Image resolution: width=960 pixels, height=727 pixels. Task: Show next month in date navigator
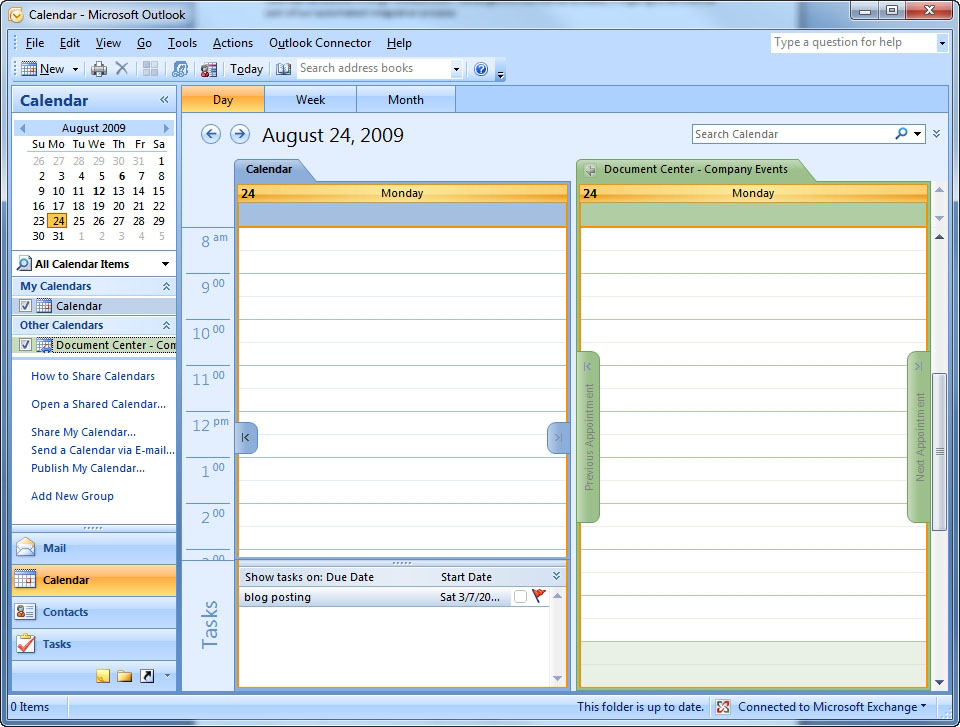click(166, 128)
